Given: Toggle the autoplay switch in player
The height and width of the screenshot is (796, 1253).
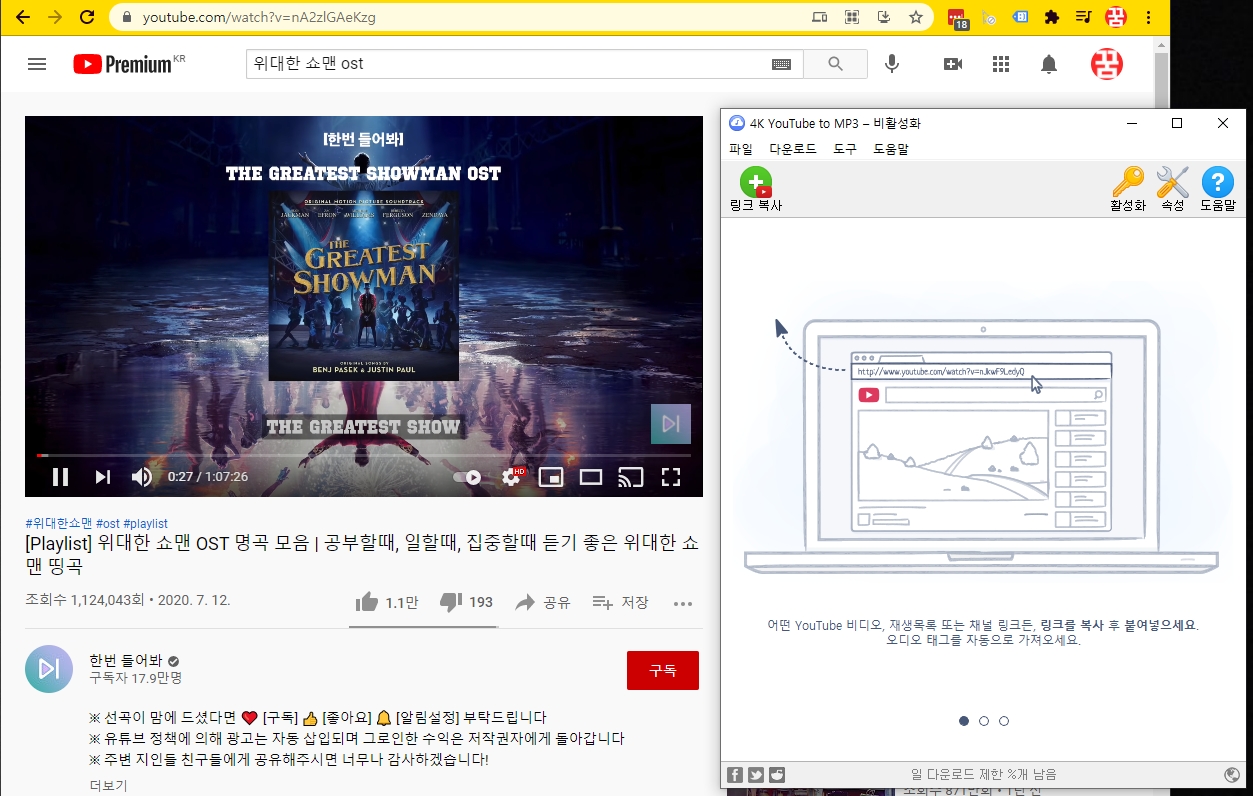Looking at the screenshot, I should pos(467,477).
